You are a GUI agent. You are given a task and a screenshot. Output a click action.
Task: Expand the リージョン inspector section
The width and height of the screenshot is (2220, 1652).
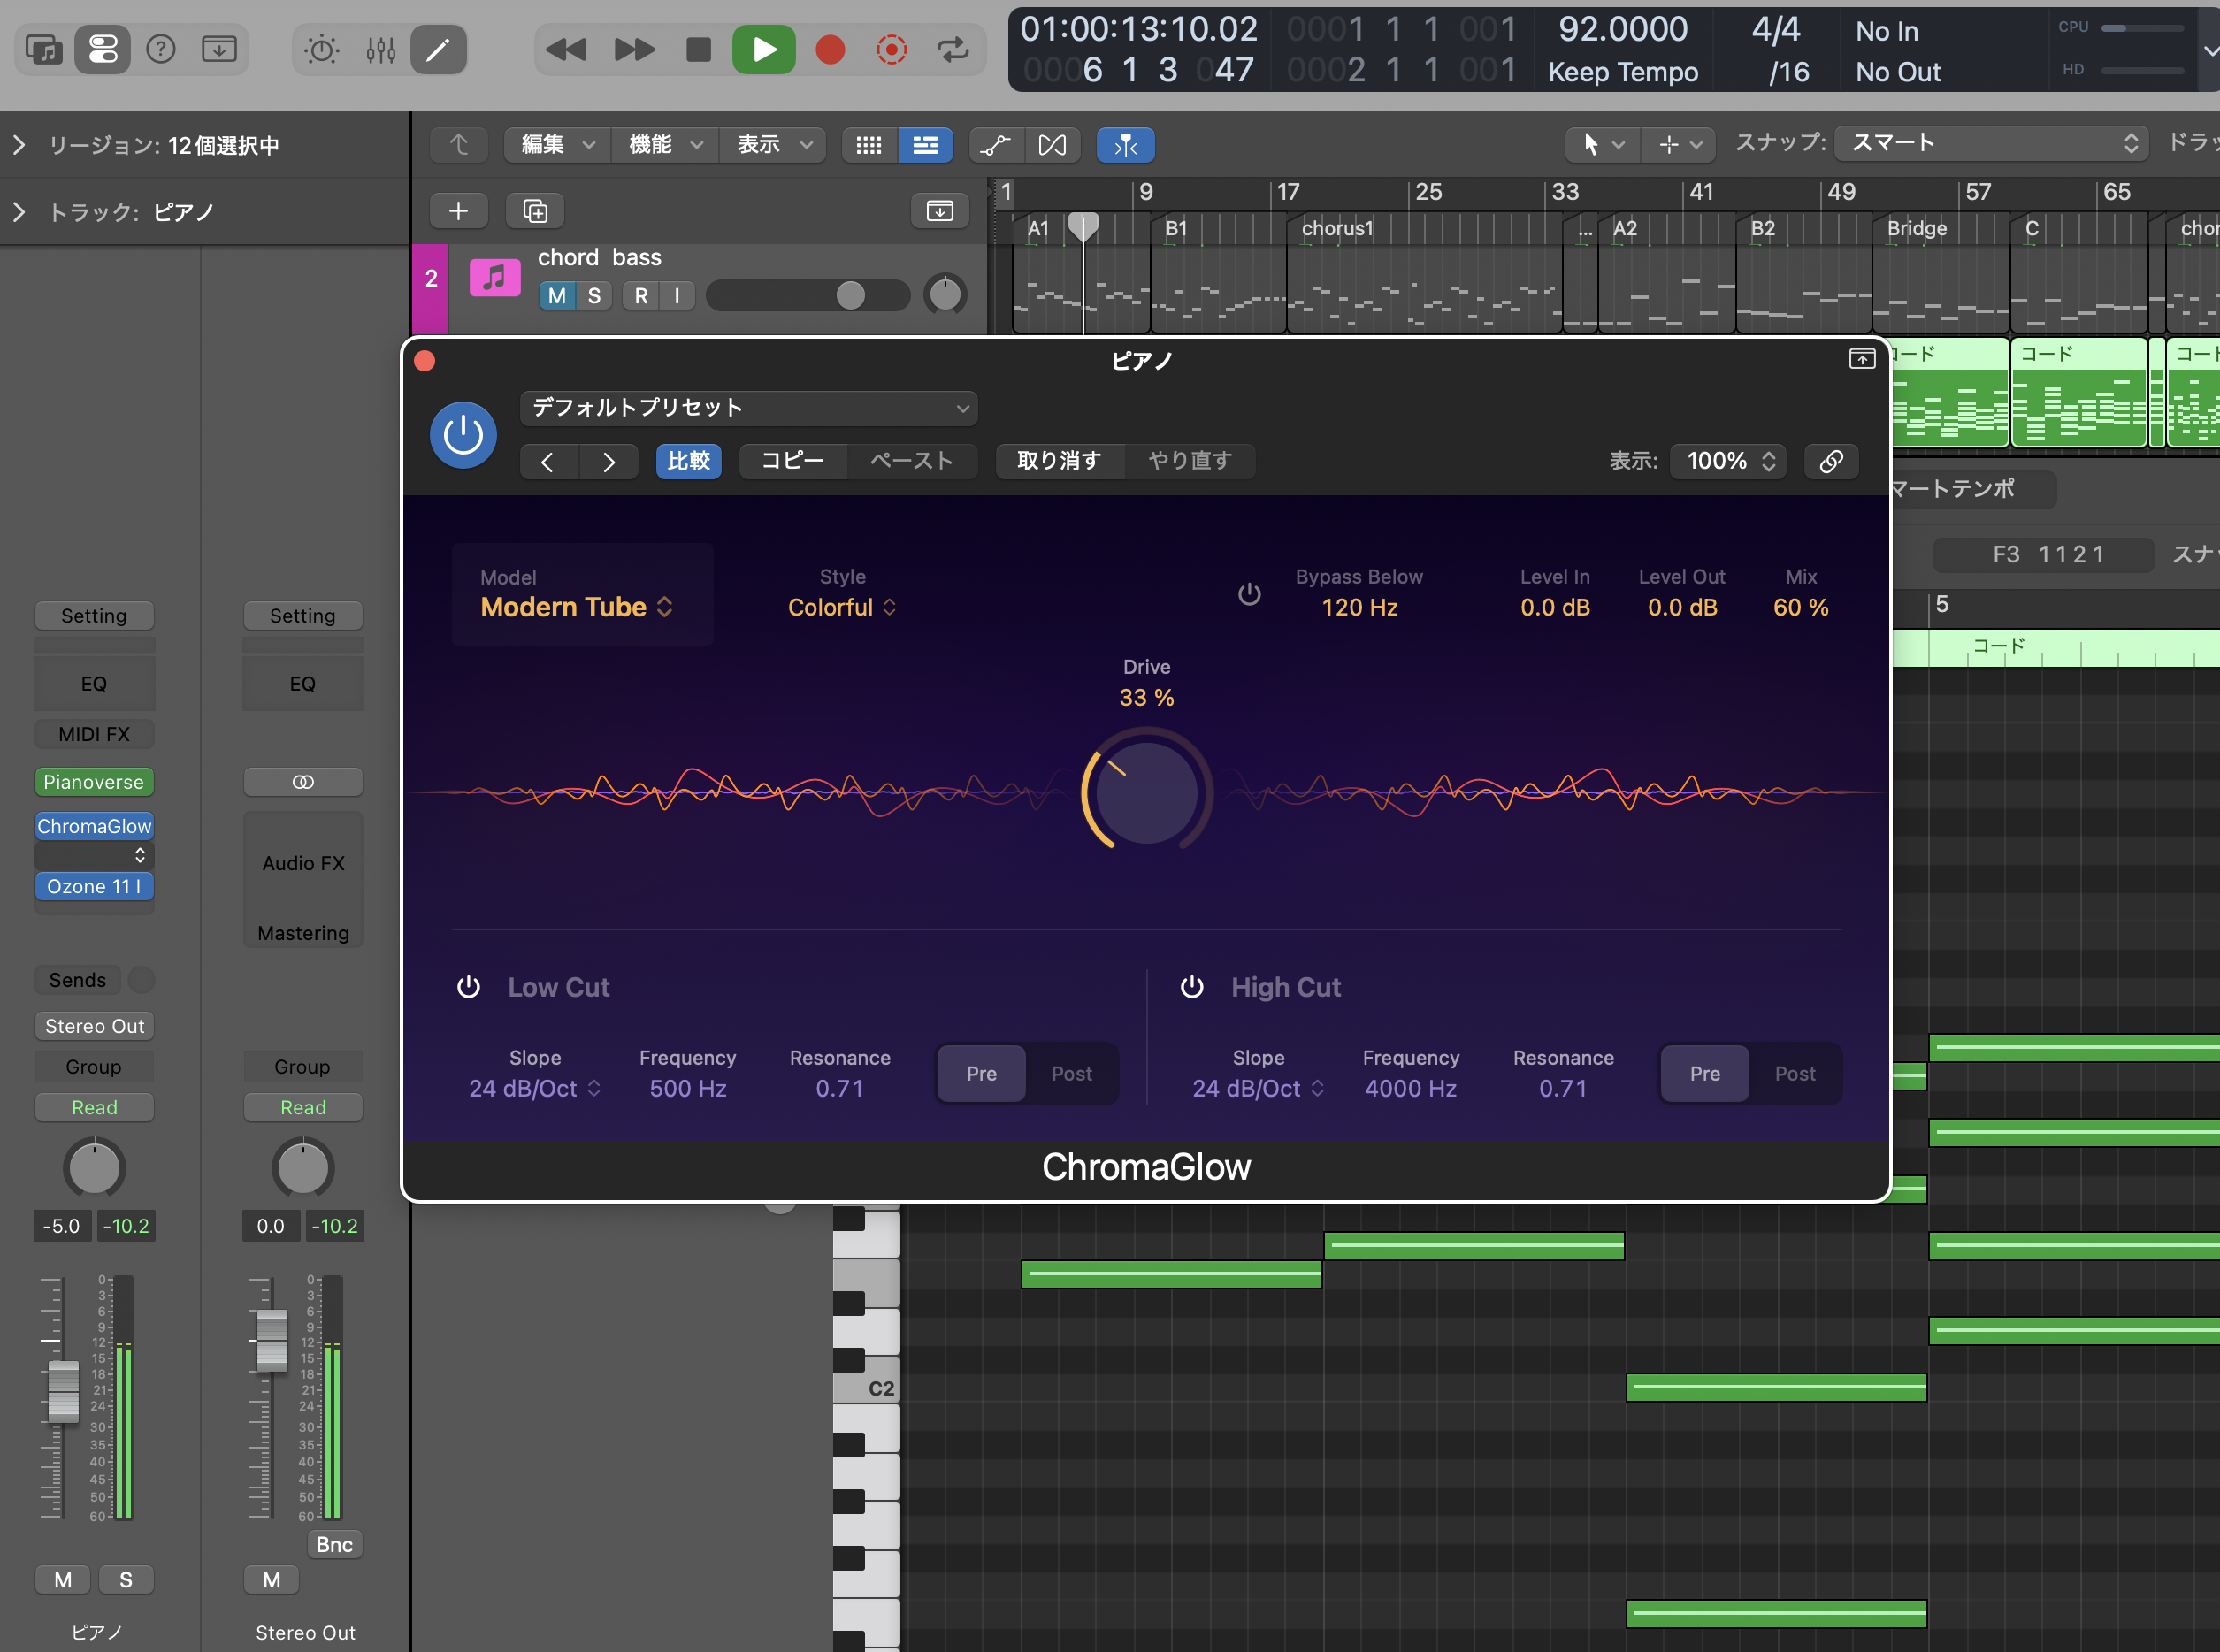coord(19,146)
